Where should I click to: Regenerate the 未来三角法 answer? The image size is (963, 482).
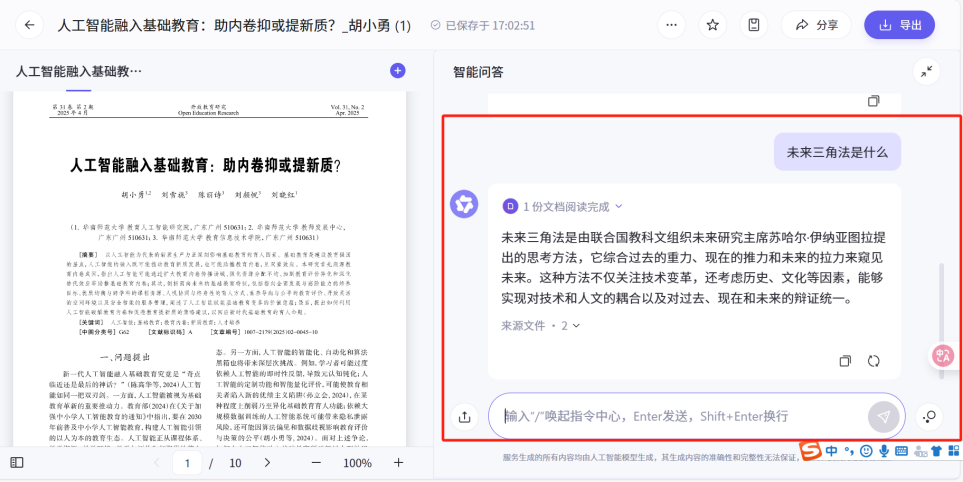(x=873, y=361)
